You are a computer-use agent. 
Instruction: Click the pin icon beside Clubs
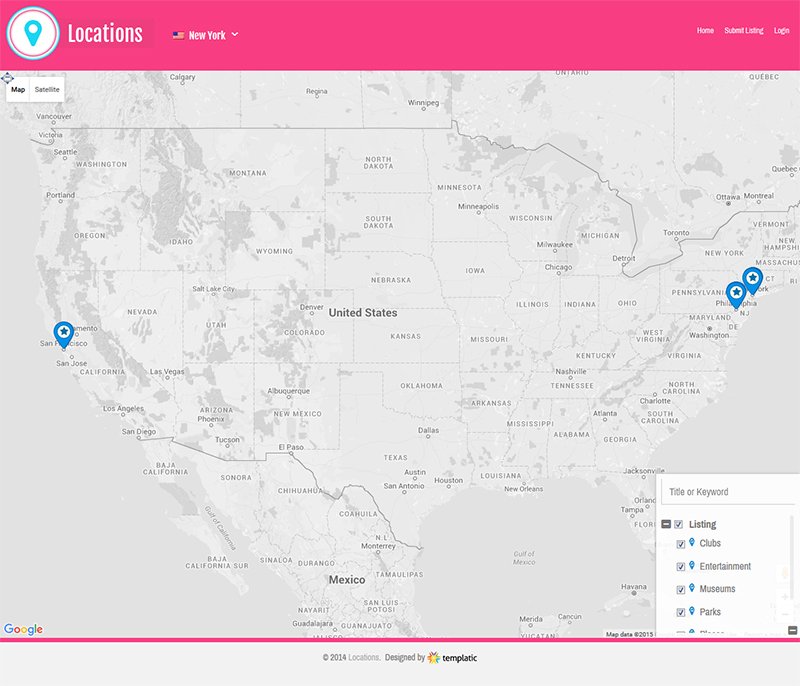pos(692,542)
